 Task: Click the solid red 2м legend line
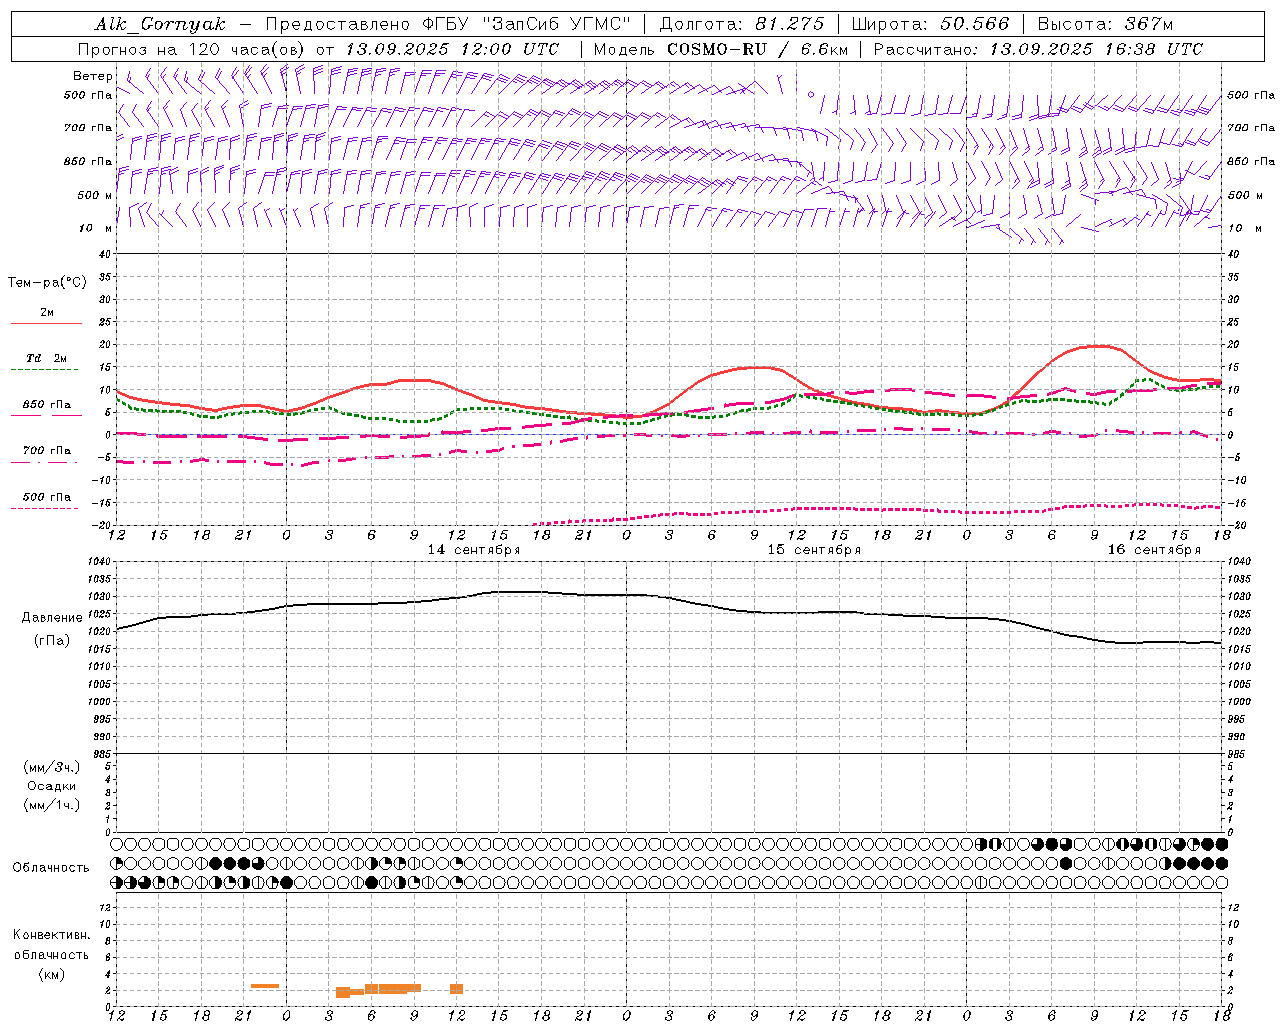[x=46, y=323]
